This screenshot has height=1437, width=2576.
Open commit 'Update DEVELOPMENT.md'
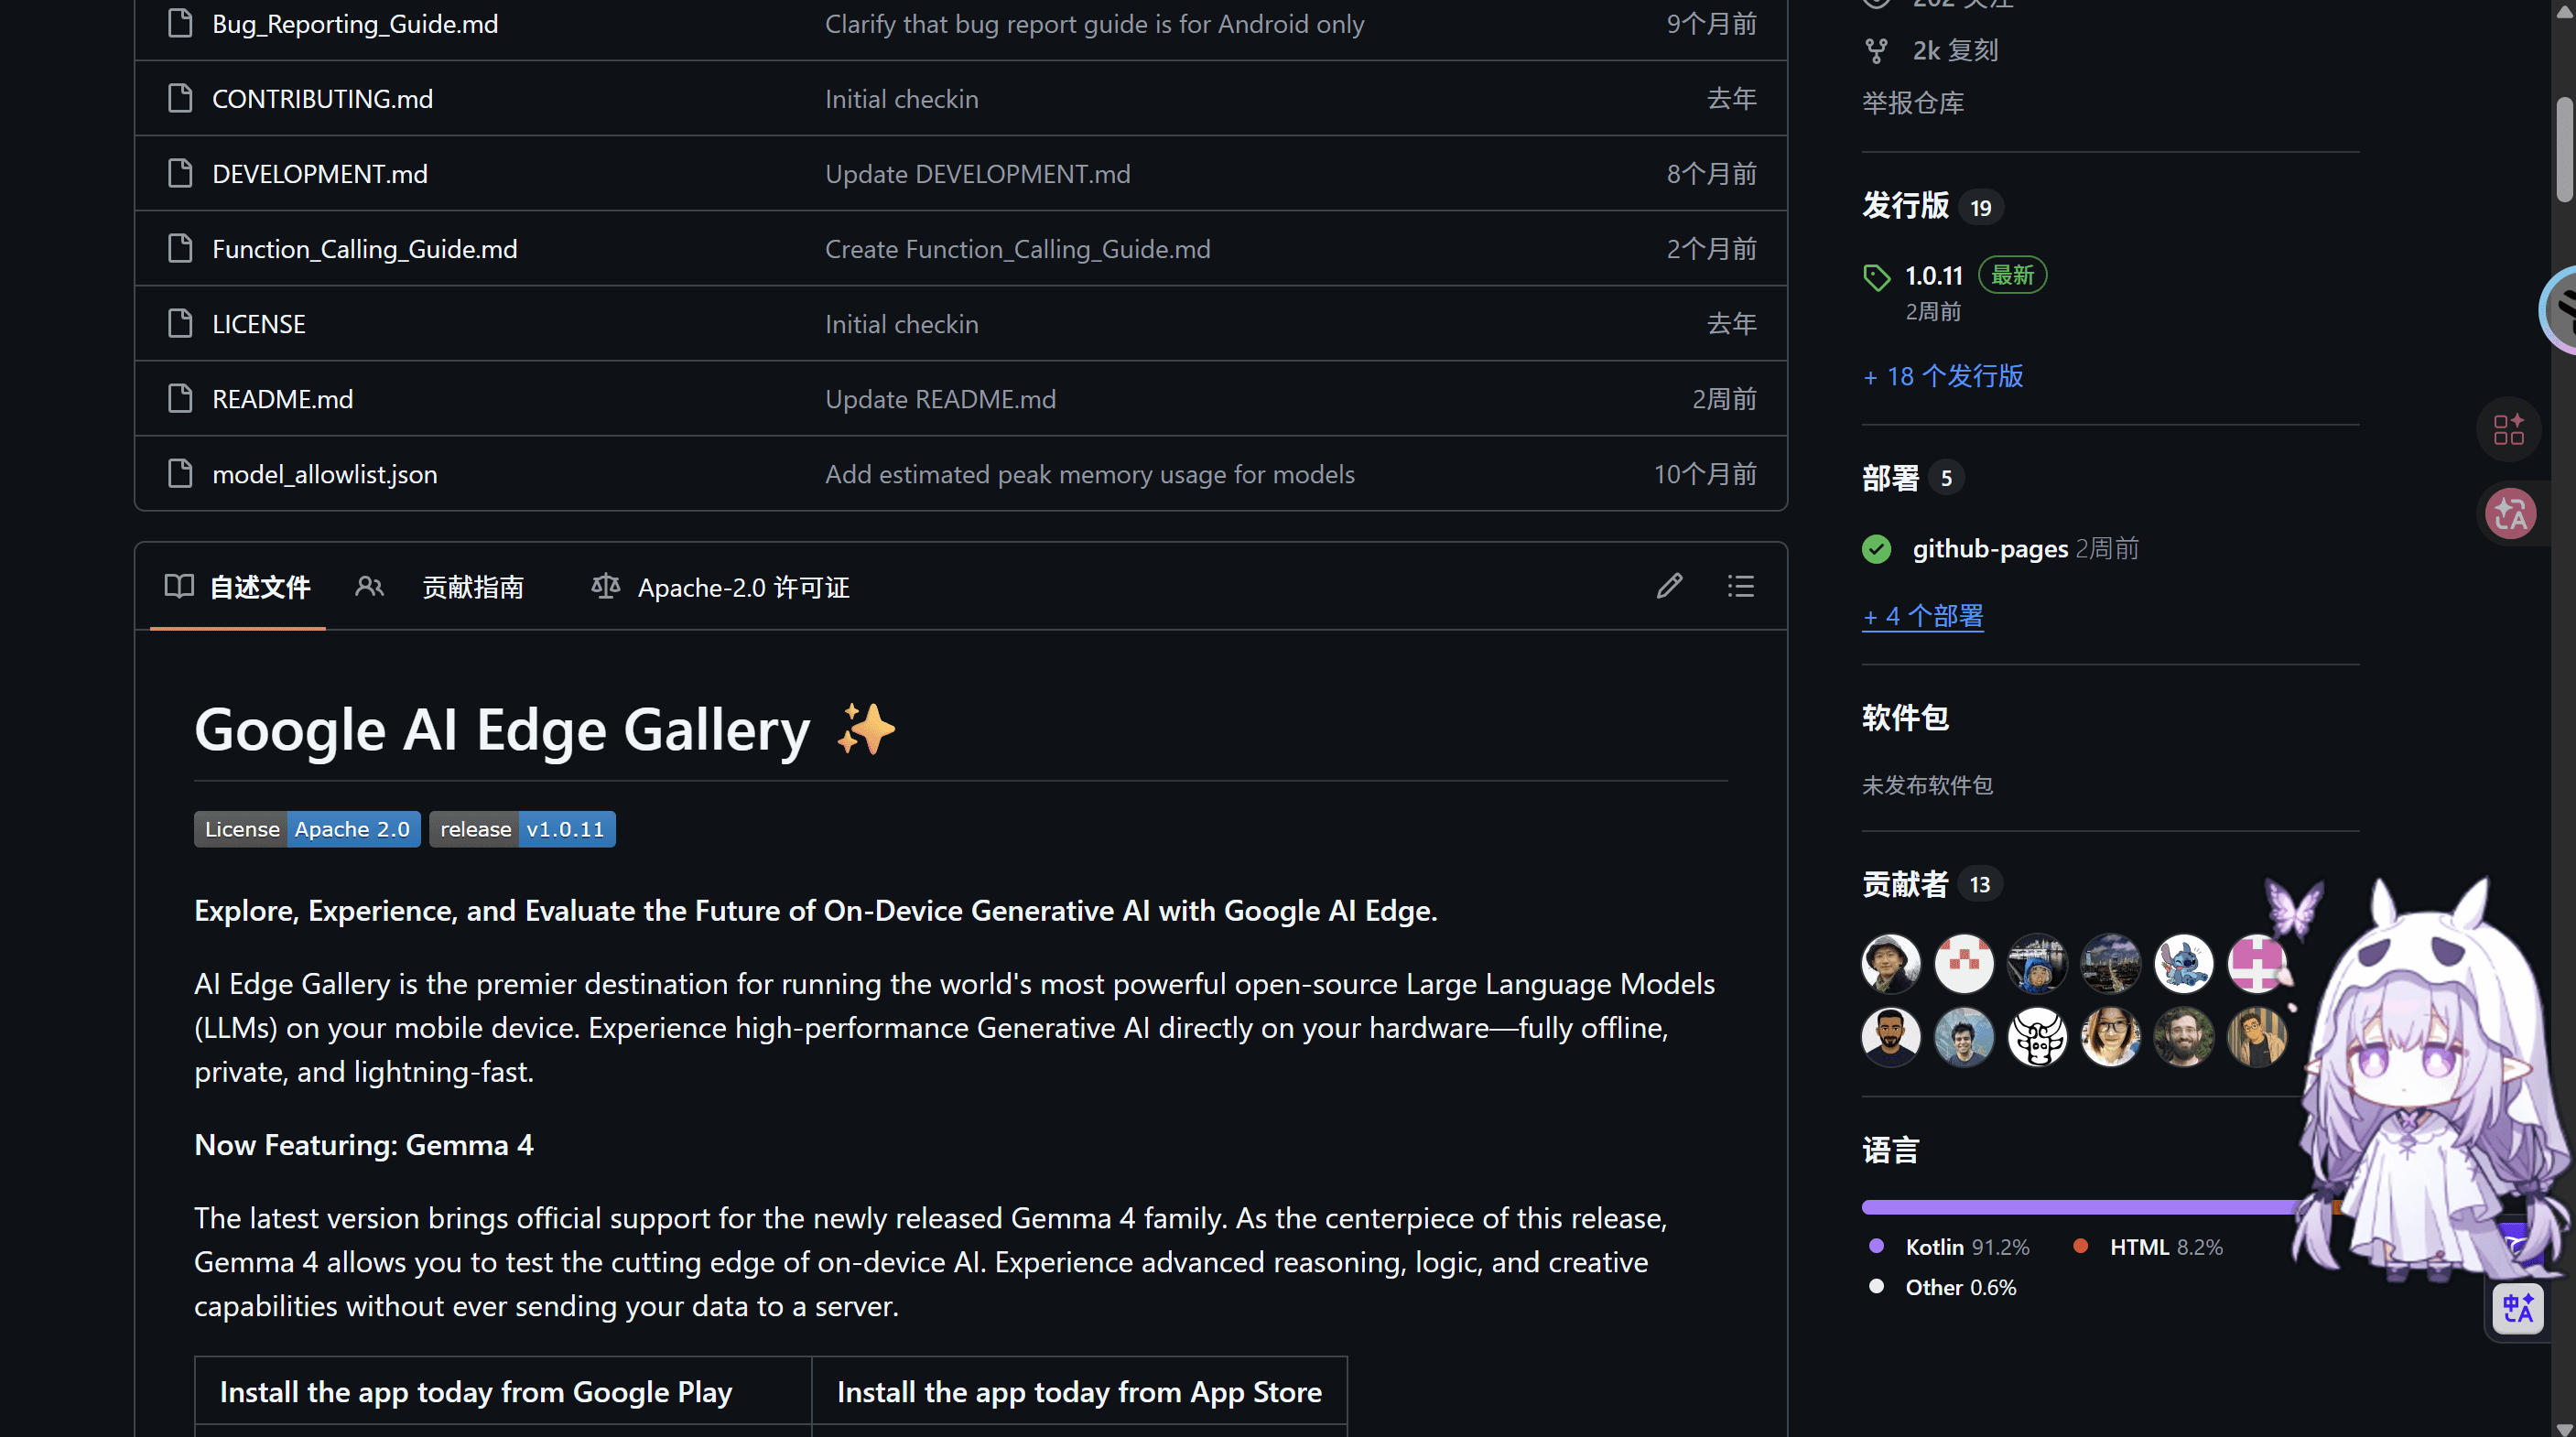click(x=978, y=174)
